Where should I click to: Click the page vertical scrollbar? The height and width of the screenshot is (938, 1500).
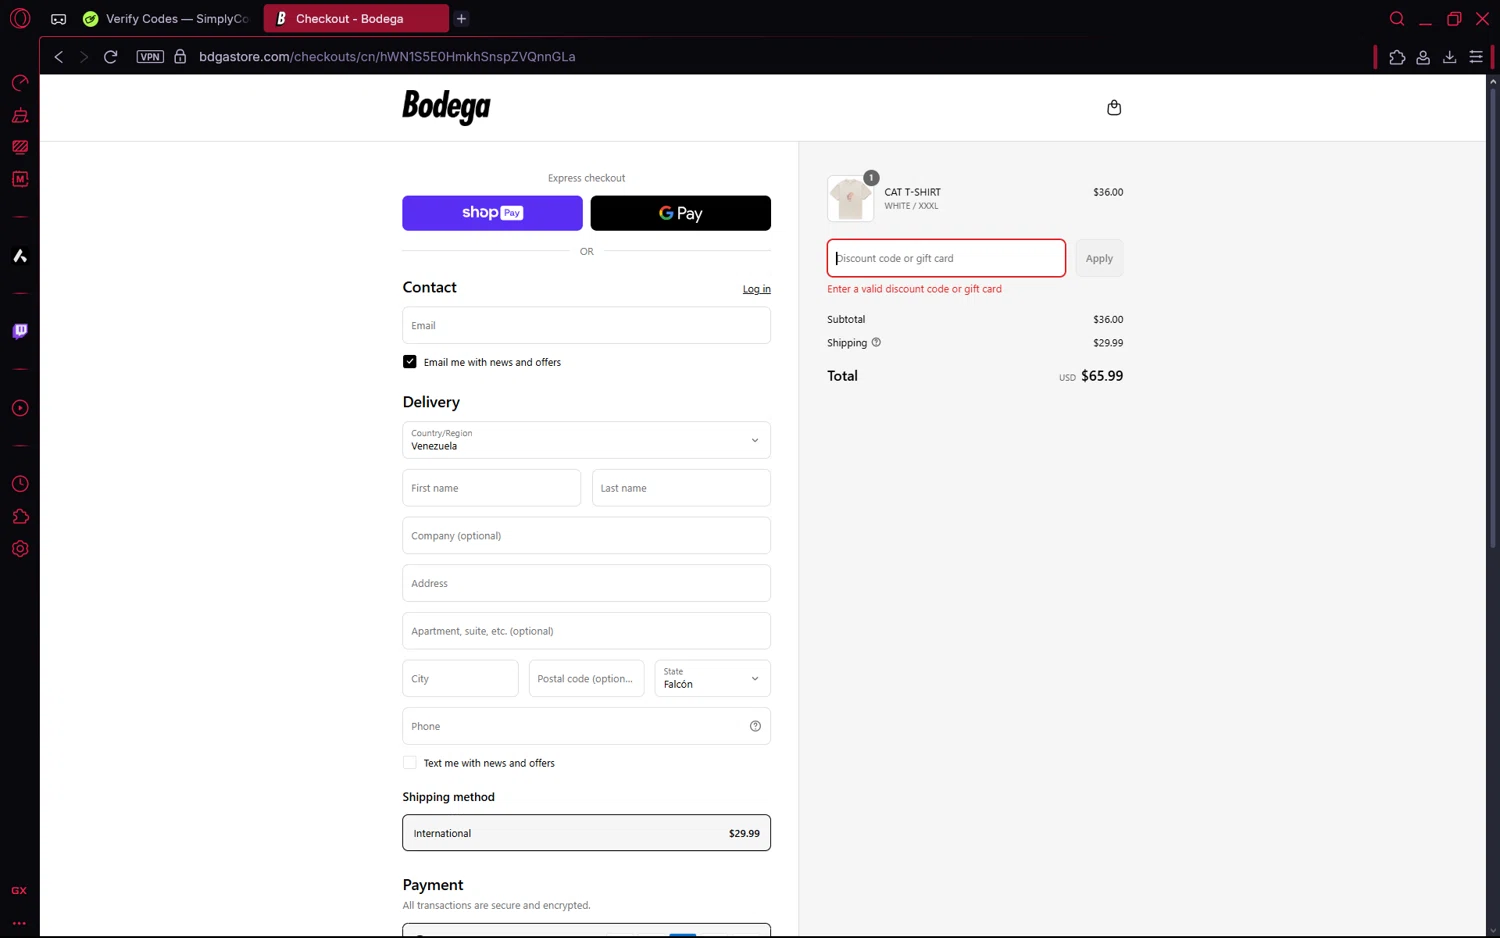pyautogui.click(x=1492, y=316)
